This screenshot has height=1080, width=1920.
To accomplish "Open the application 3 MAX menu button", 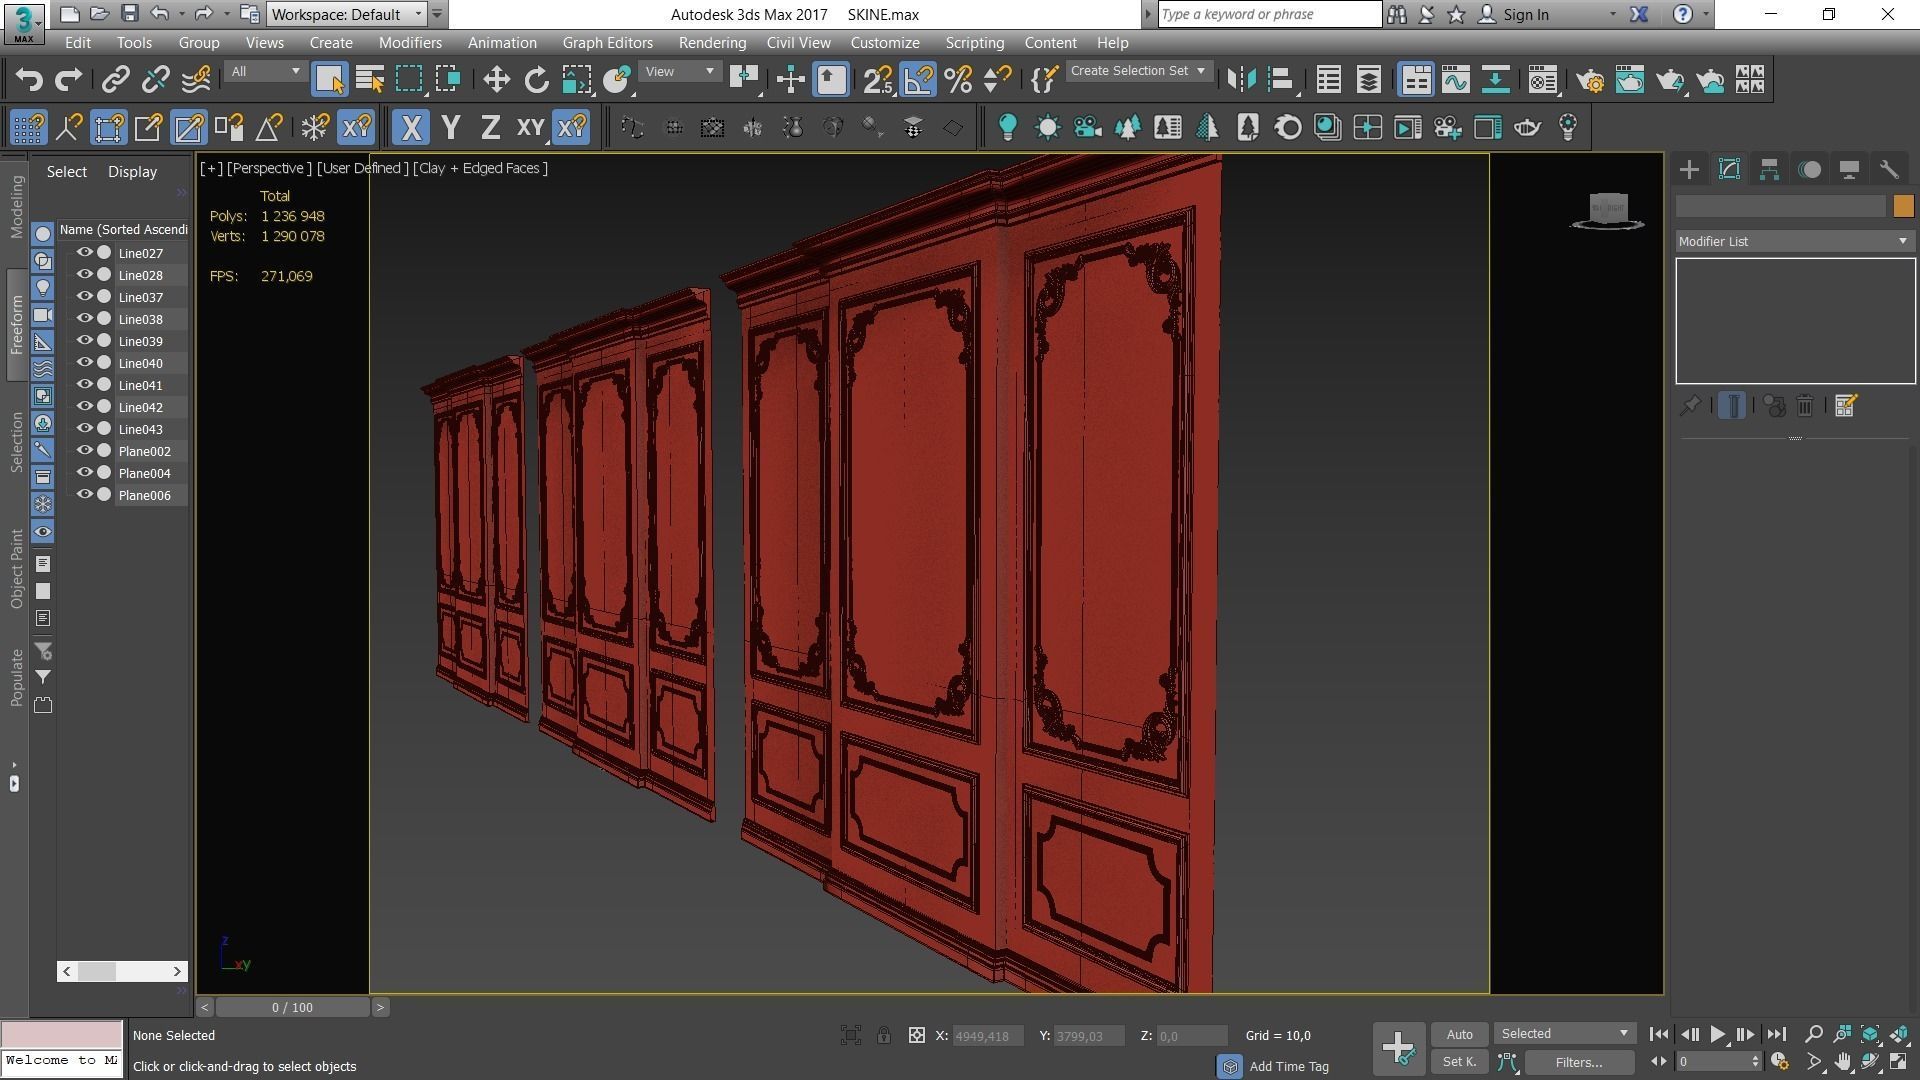I will point(23,23).
